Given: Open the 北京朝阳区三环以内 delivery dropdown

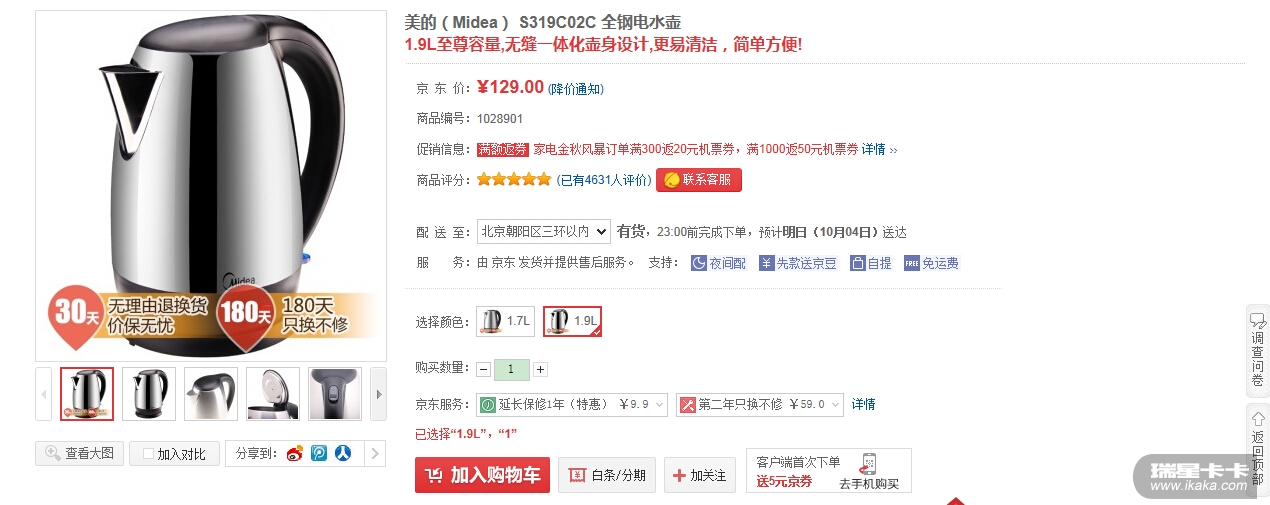Looking at the screenshot, I should click(543, 231).
